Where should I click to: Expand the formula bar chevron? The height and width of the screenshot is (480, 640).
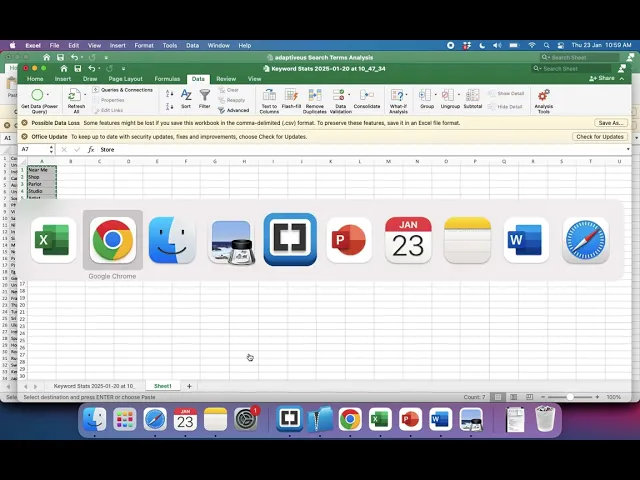(x=628, y=149)
